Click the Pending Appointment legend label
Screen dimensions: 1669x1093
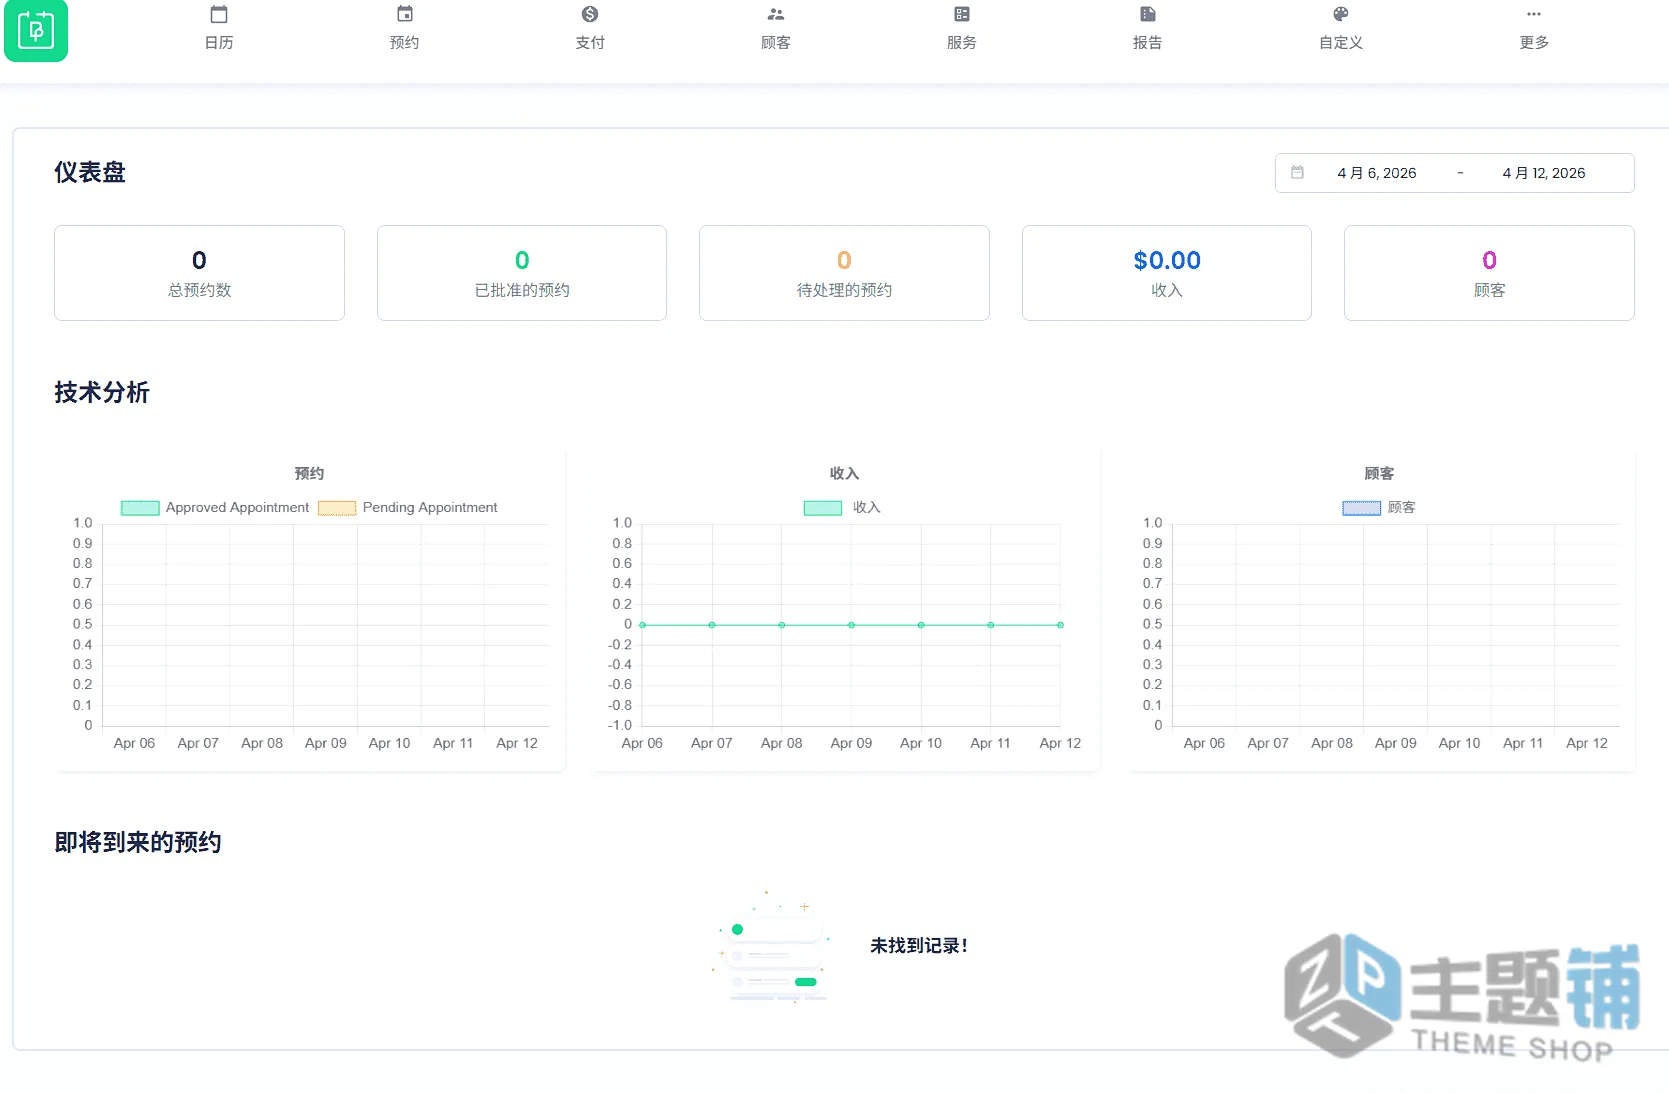click(430, 508)
